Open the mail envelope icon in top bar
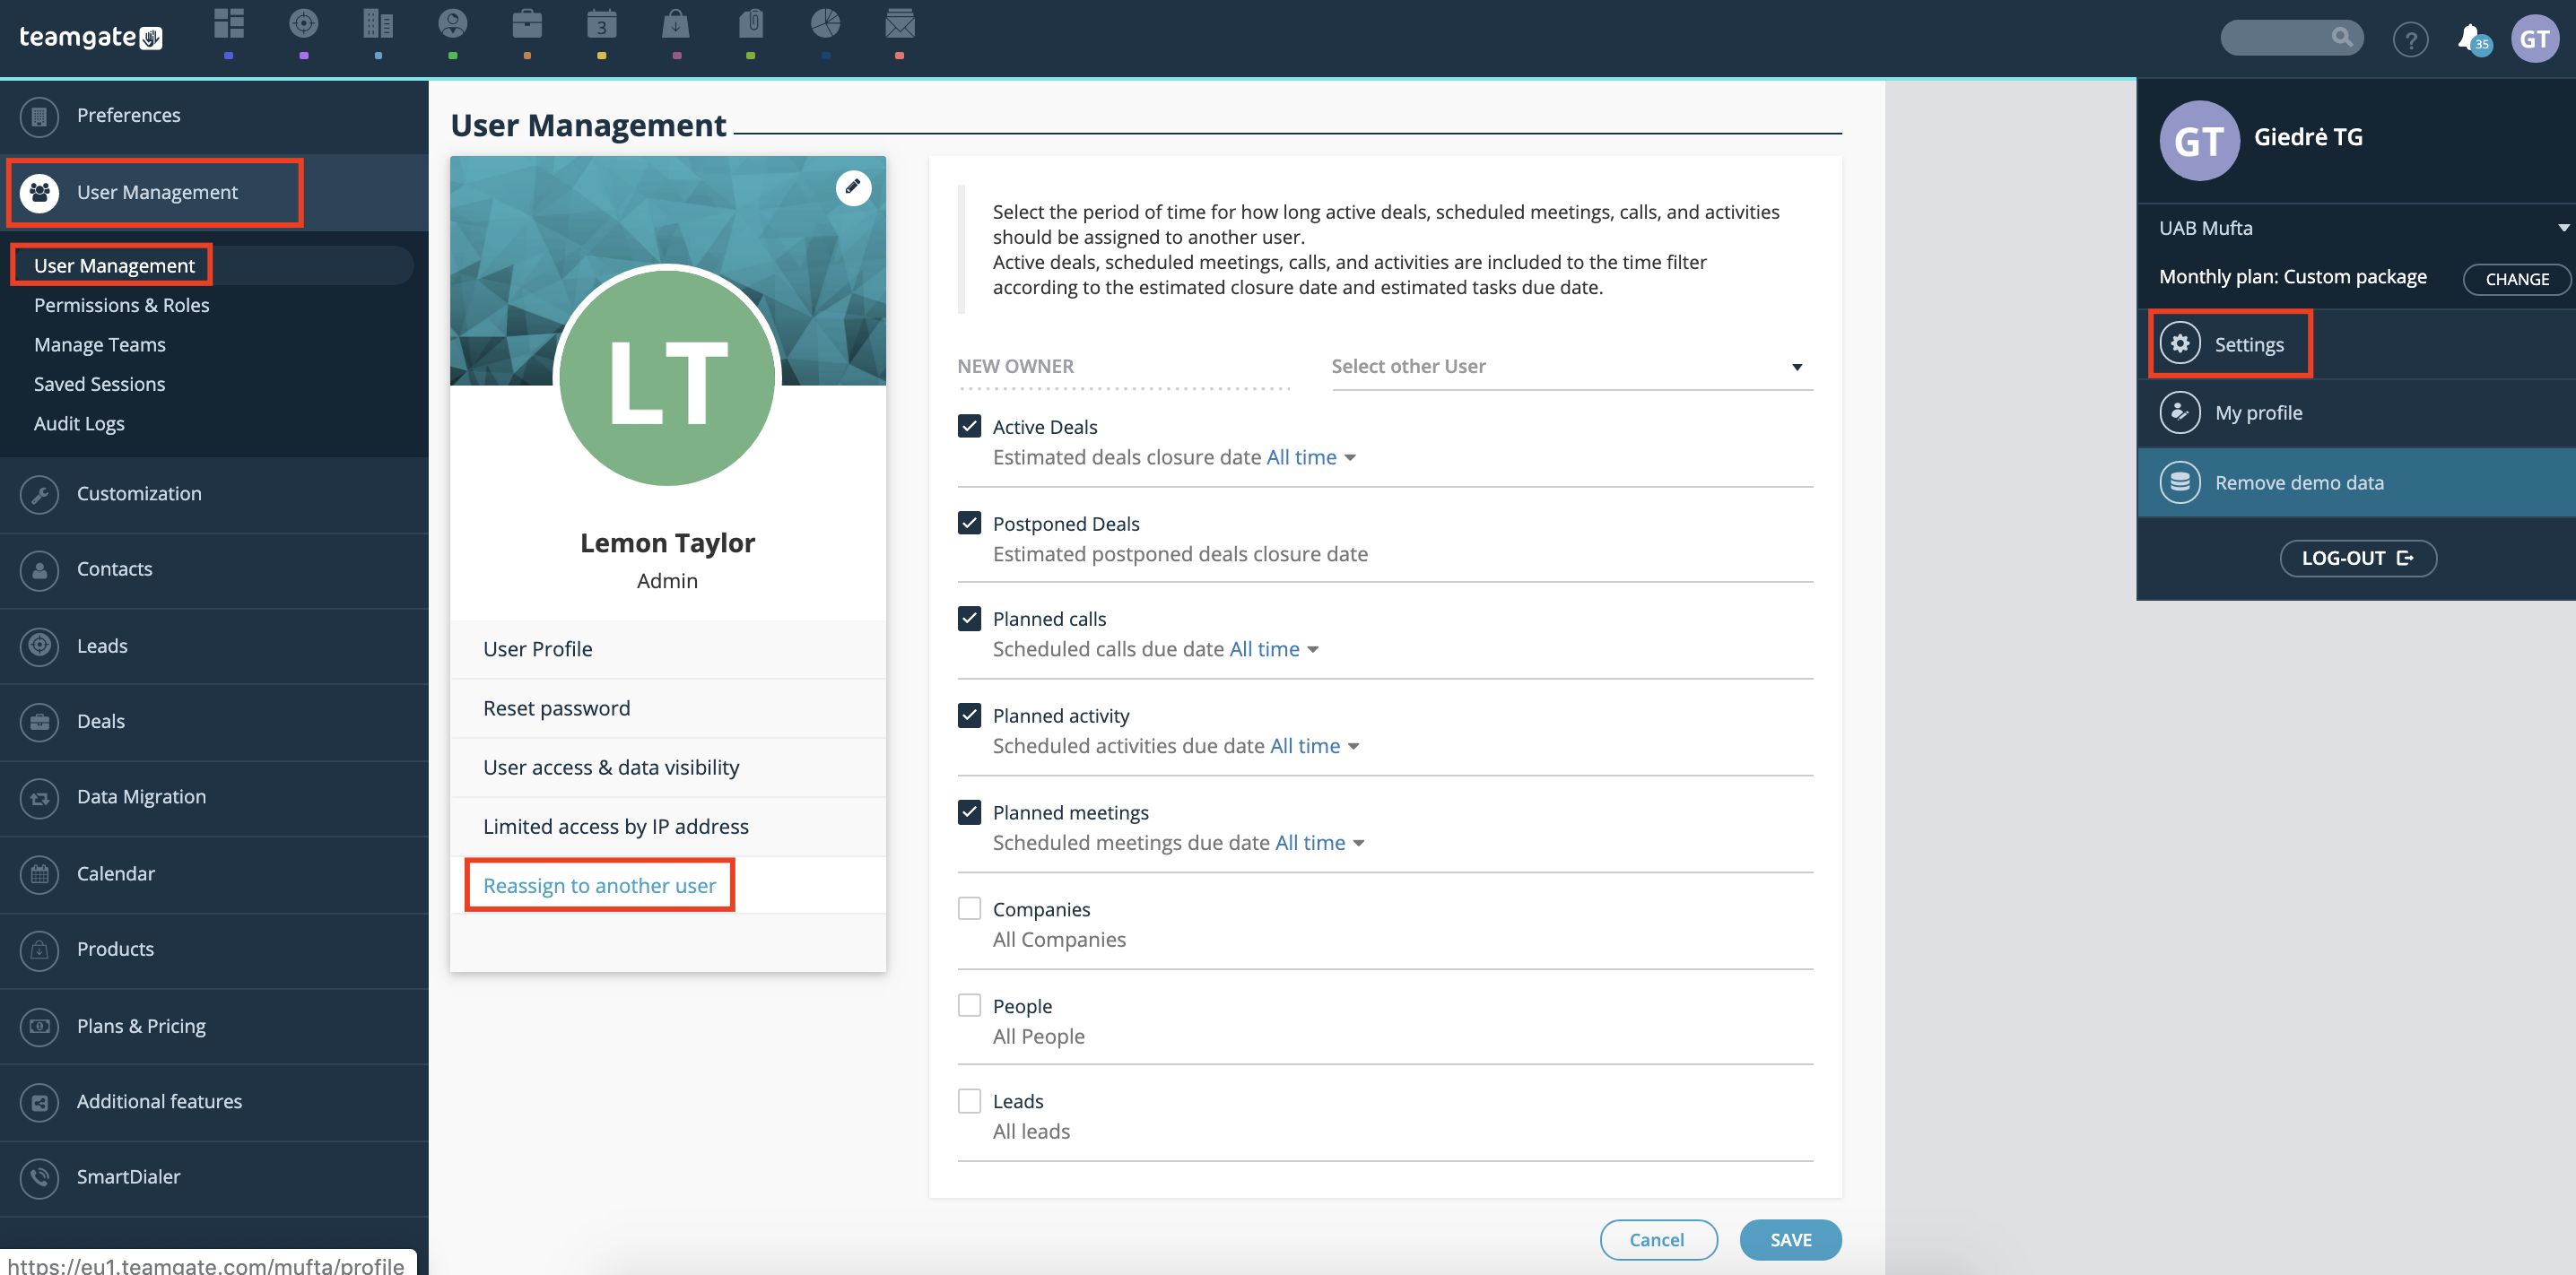Image resolution: width=2576 pixels, height=1275 pixels. tap(900, 24)
